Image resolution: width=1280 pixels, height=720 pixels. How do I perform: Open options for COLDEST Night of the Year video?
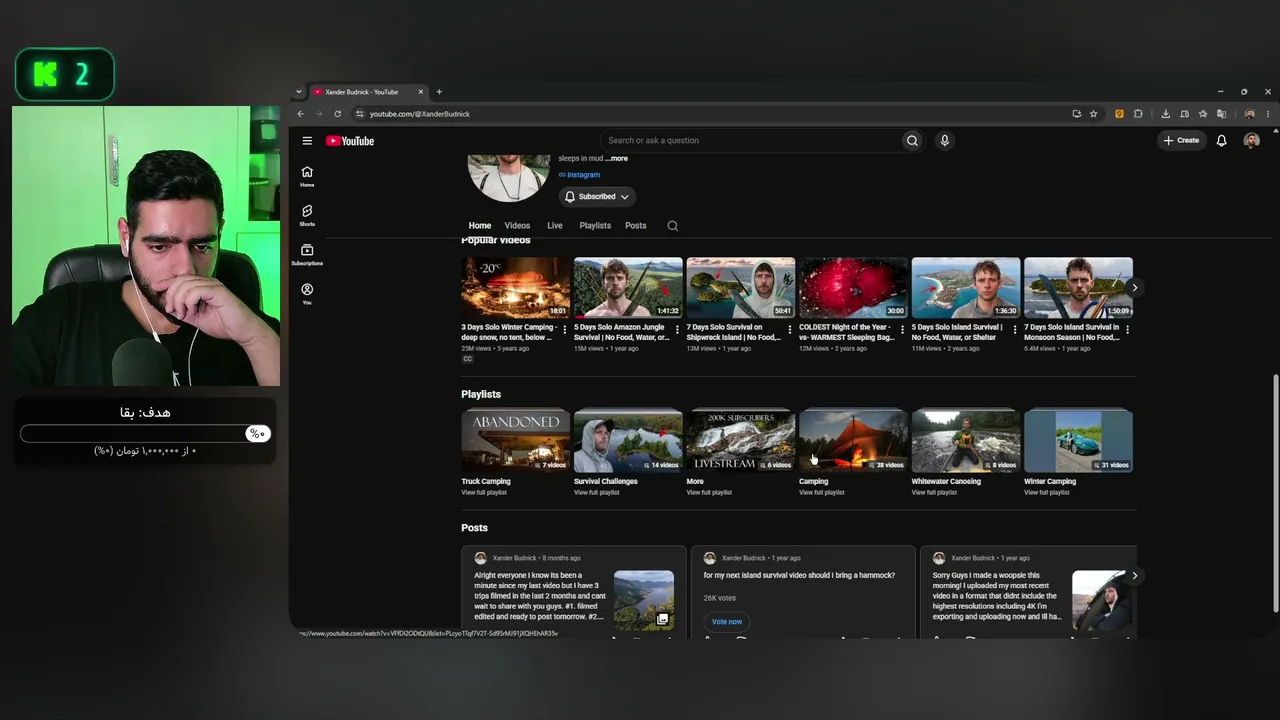point(902,329)
